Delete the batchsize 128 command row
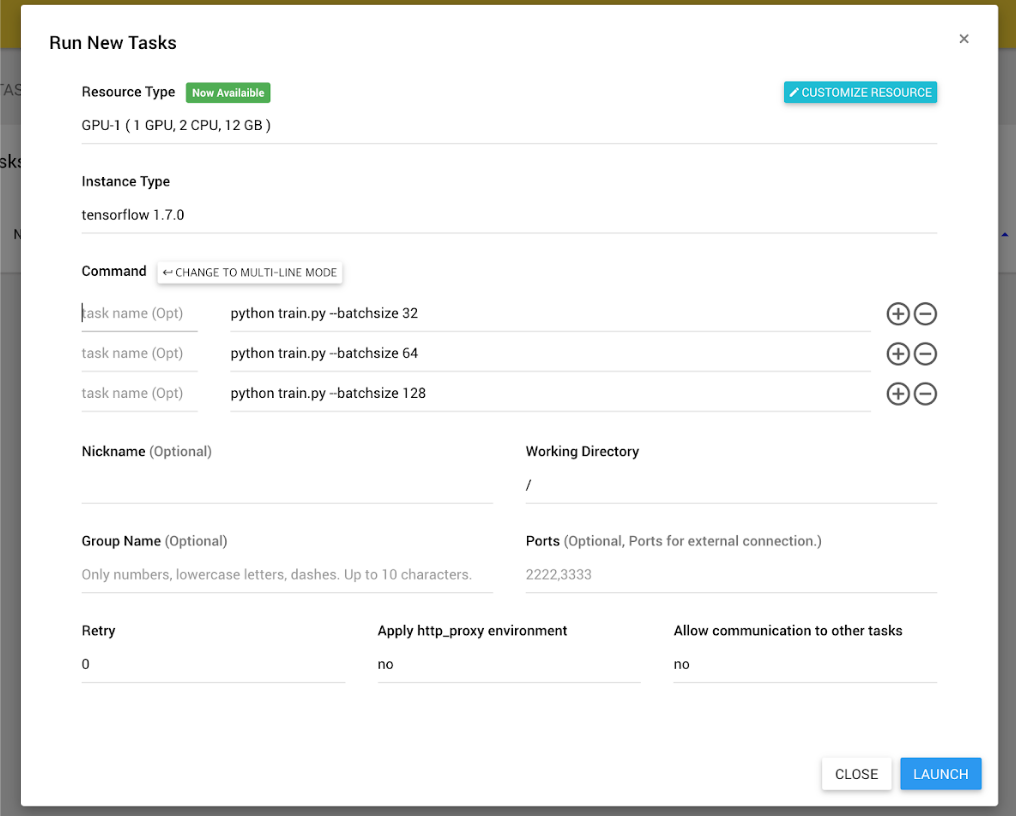The height and width of the screenshot is (816, 1016). click(x=926, y=394)
